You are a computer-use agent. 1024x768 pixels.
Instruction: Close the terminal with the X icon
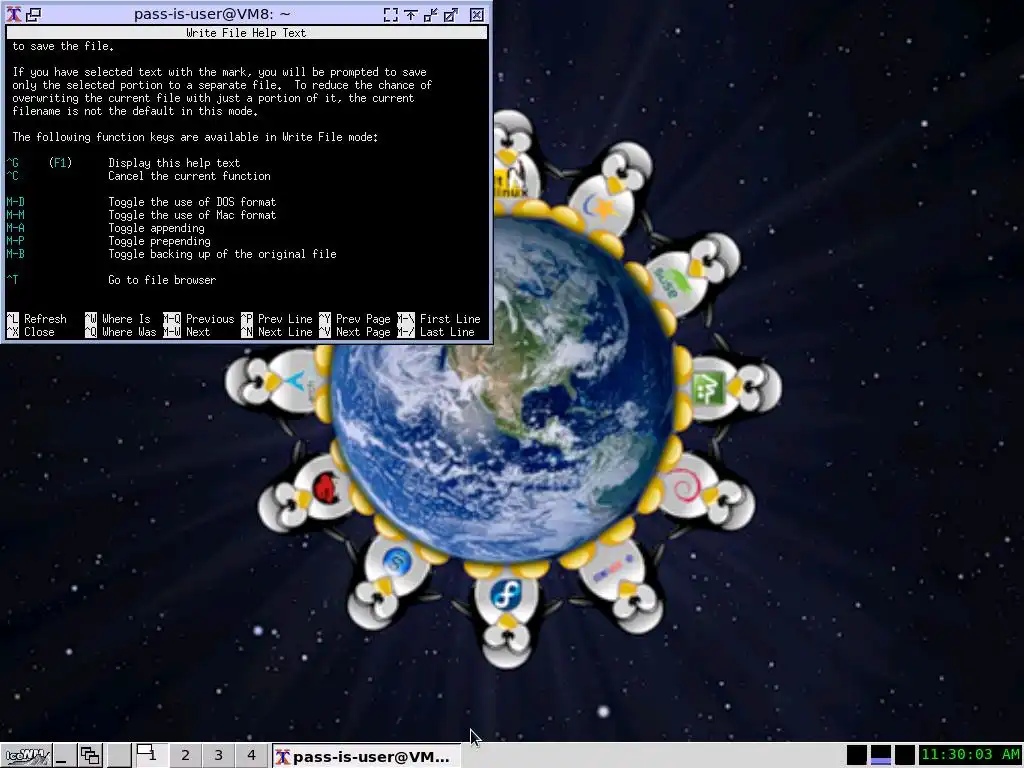click(477, 14)
